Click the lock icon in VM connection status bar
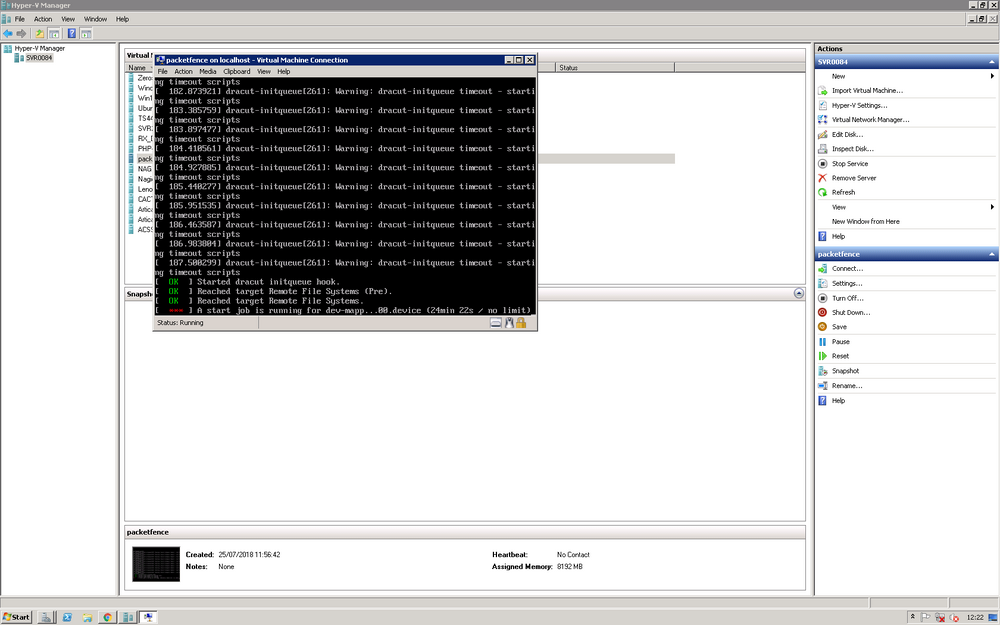Image resolution: width=1000 pixels, height=625 pixels. click(x=521, y=323)
